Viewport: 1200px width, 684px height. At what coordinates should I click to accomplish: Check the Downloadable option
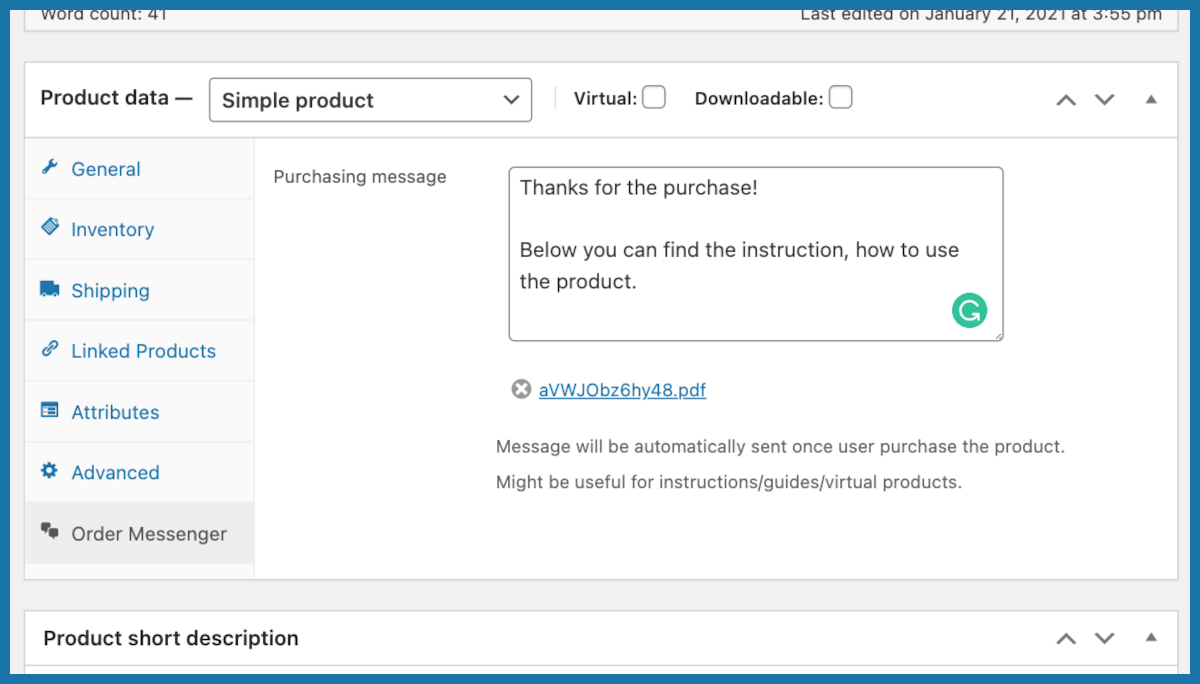point(841,97)
